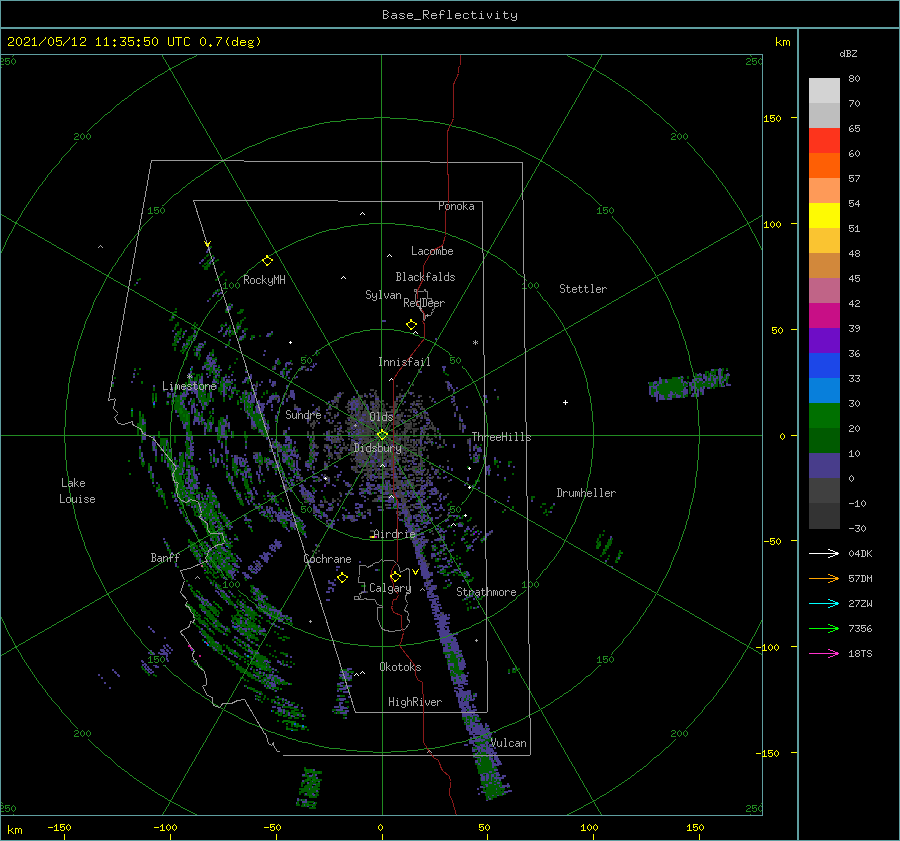Select the slate purple 10–0 dBZ swatch
This screenshot has width=900, height=841.
[x=824, y=466]
